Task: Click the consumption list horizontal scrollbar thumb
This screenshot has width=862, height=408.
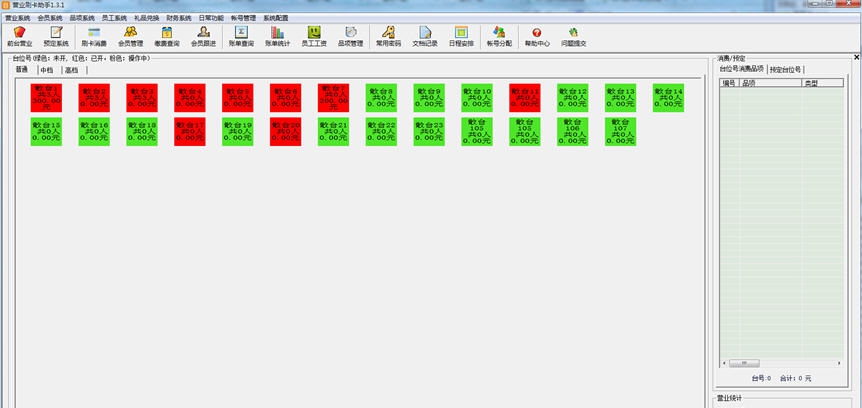Action: coord(744,363)
